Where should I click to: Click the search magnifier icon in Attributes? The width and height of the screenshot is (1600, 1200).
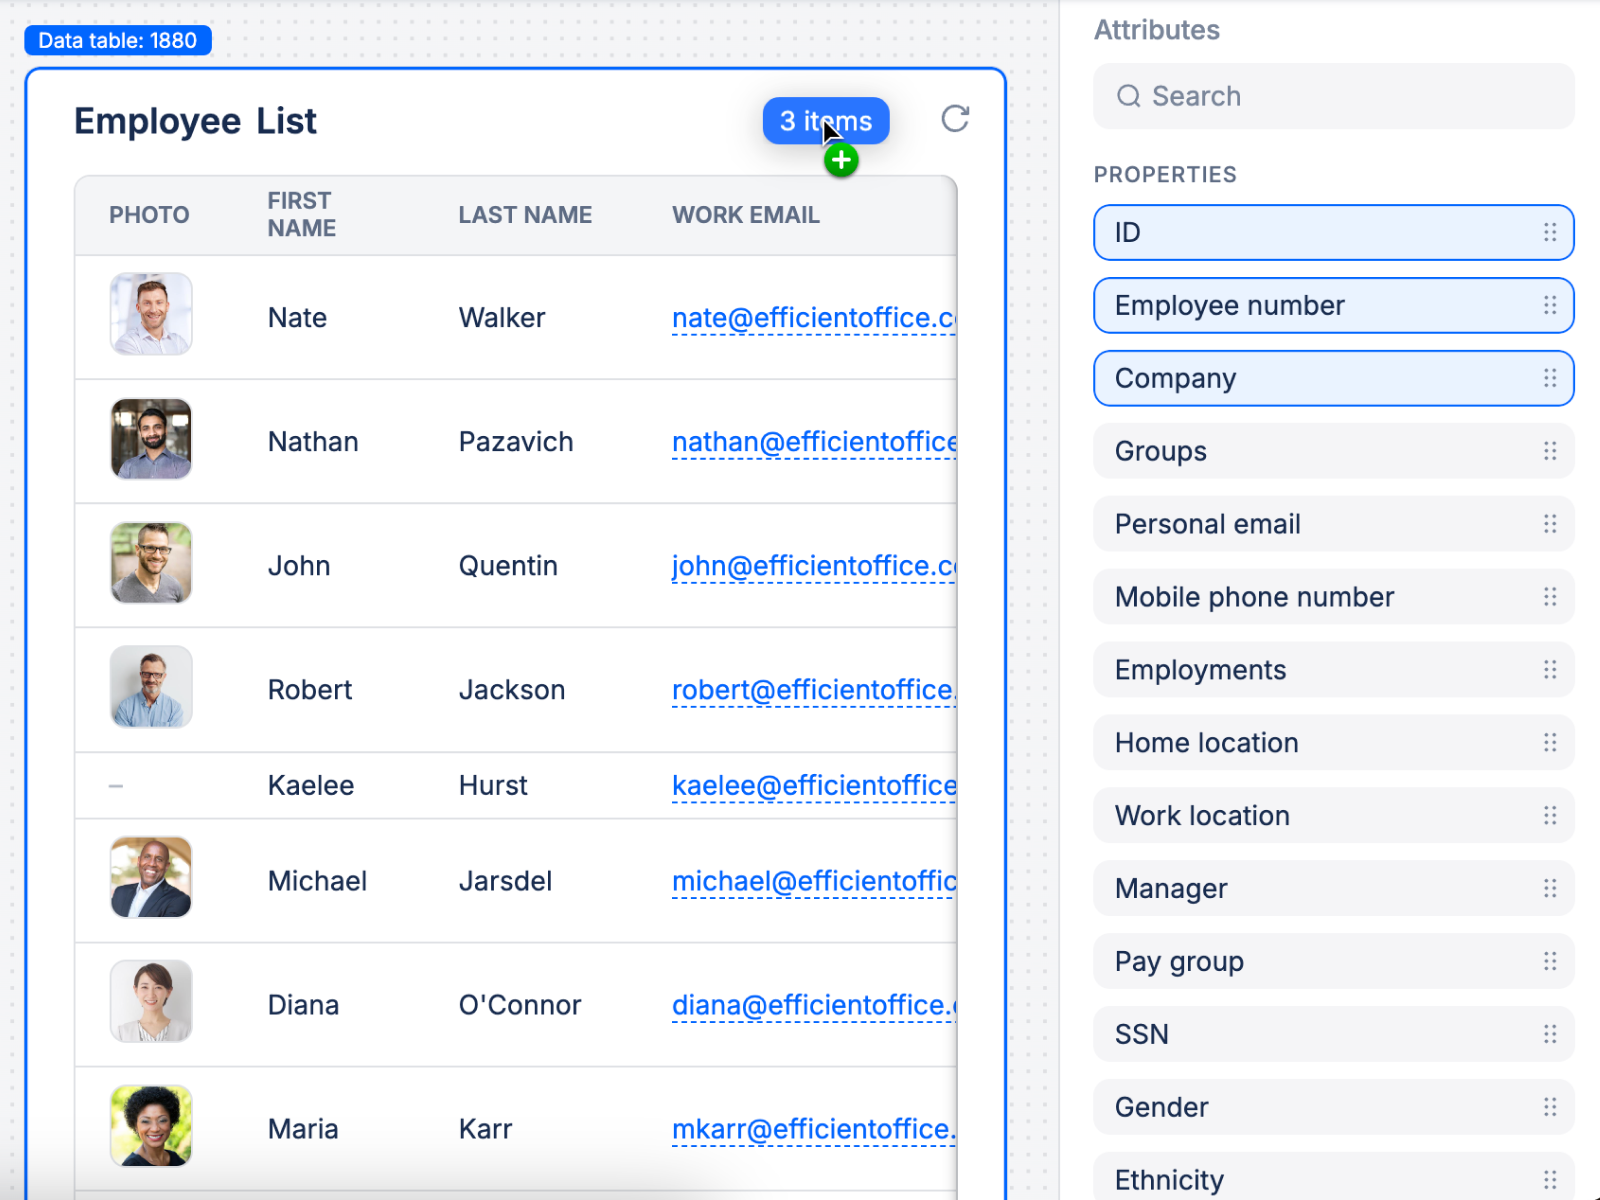pyautogui.click(x=1129, y=96)
